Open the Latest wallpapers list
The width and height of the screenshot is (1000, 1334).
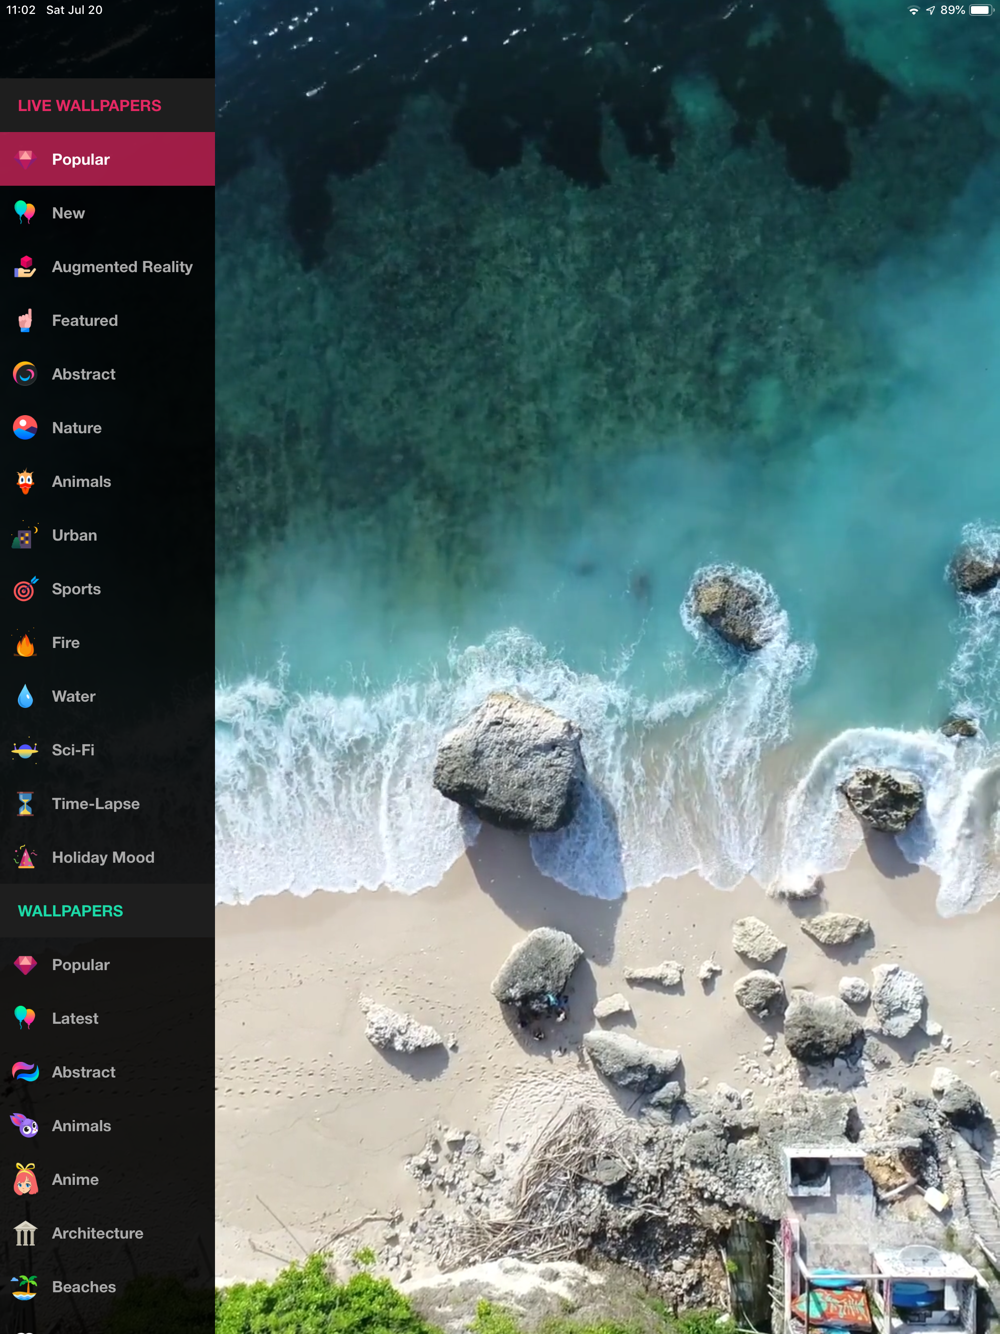pos(107,1018)
